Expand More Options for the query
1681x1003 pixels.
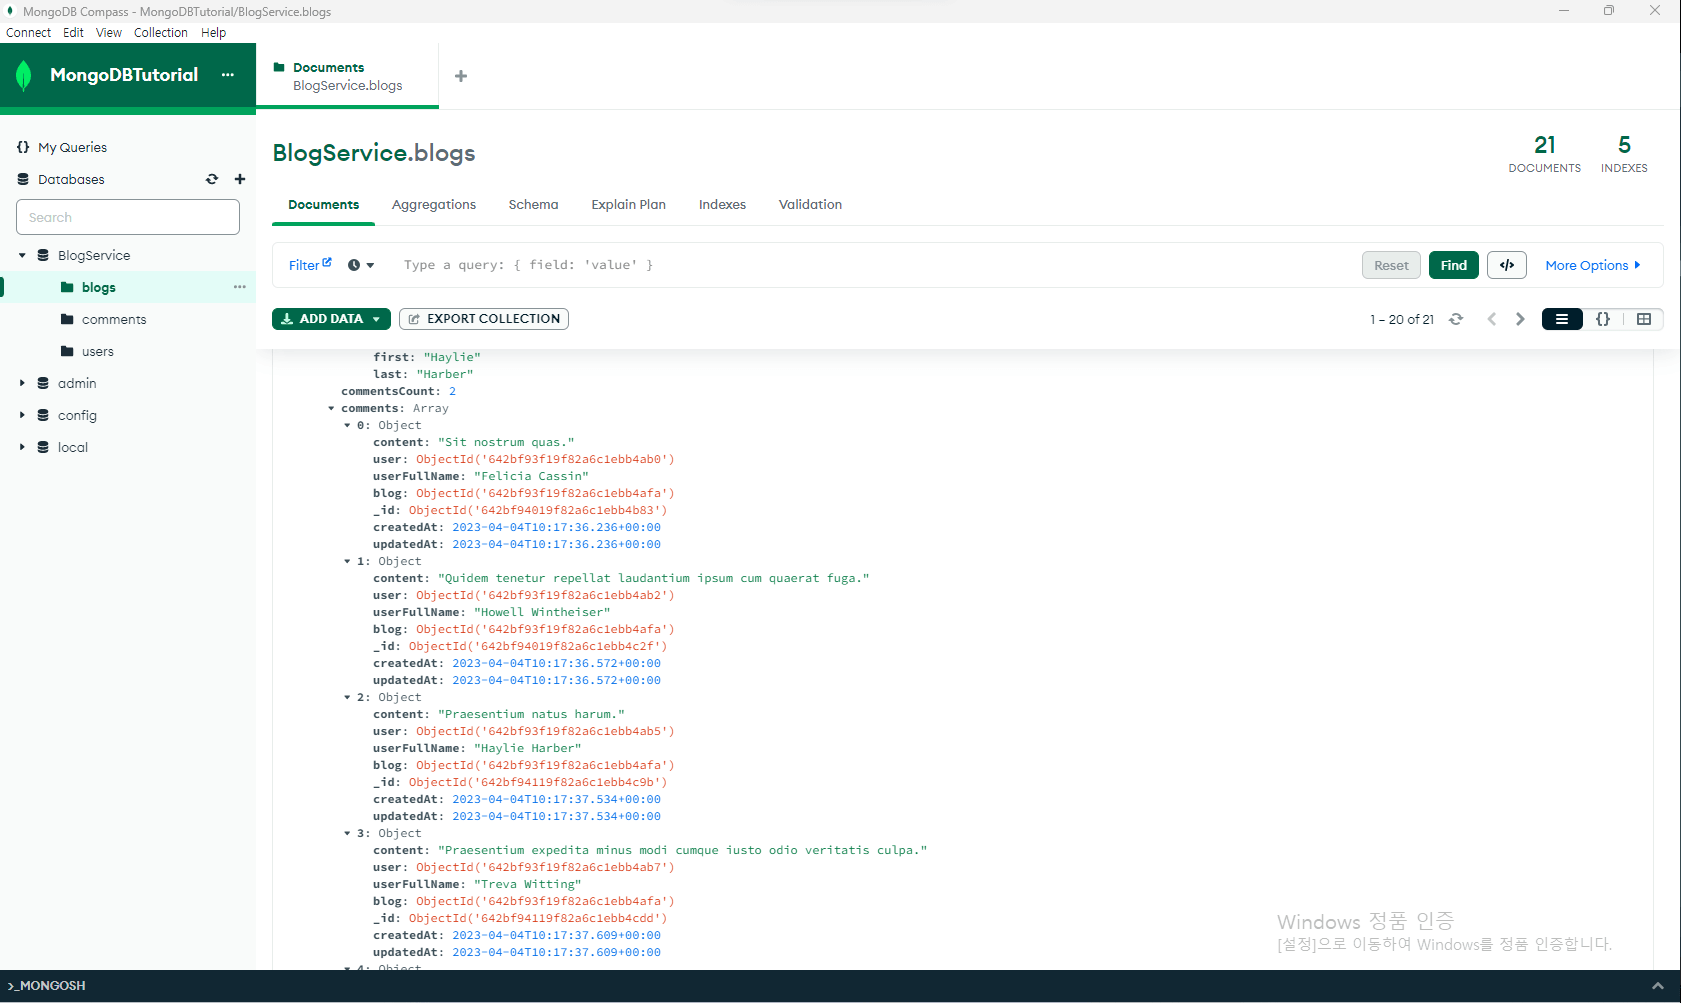[1593, 265]
